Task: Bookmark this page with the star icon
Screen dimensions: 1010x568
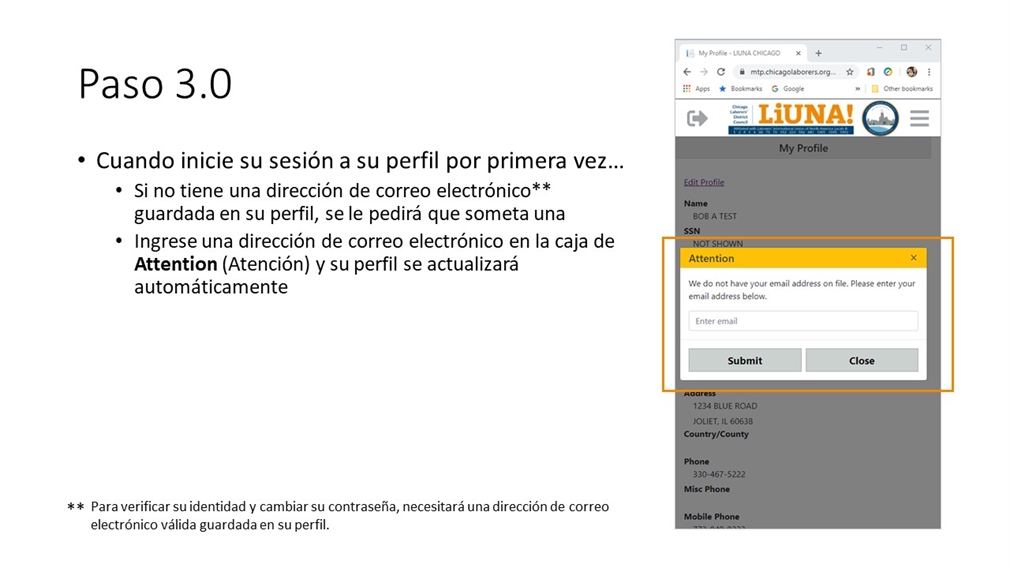Action: click(850, 72)
